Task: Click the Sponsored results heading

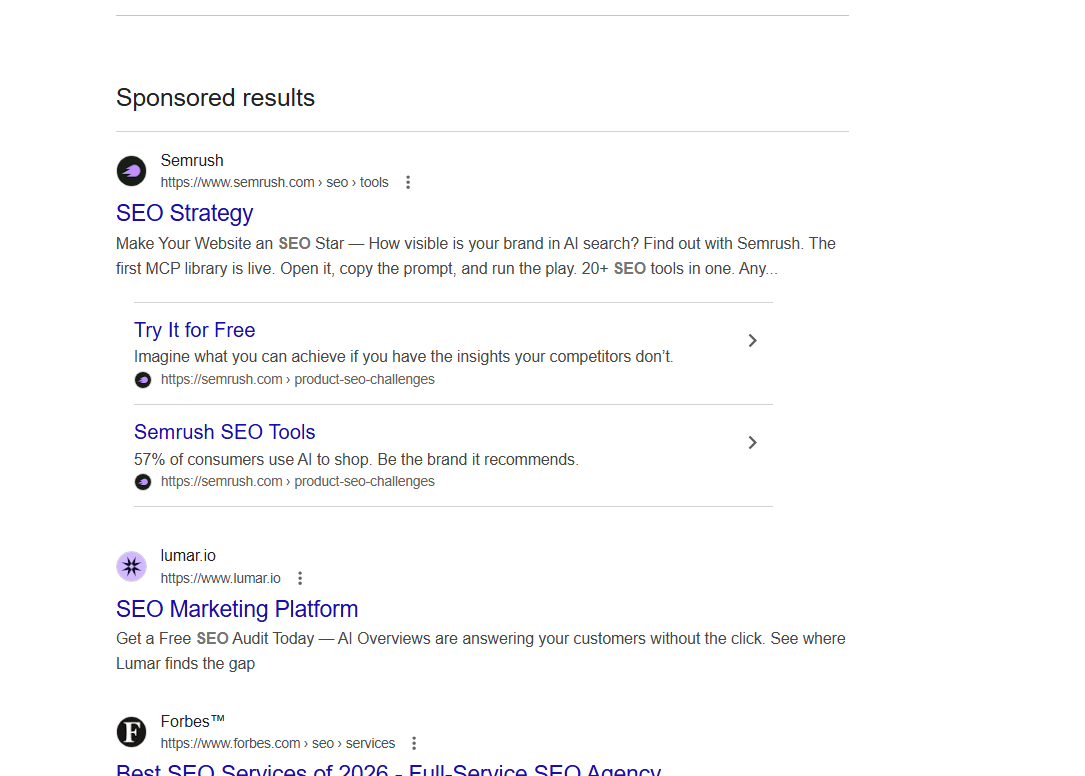Action: pos(215,98)
